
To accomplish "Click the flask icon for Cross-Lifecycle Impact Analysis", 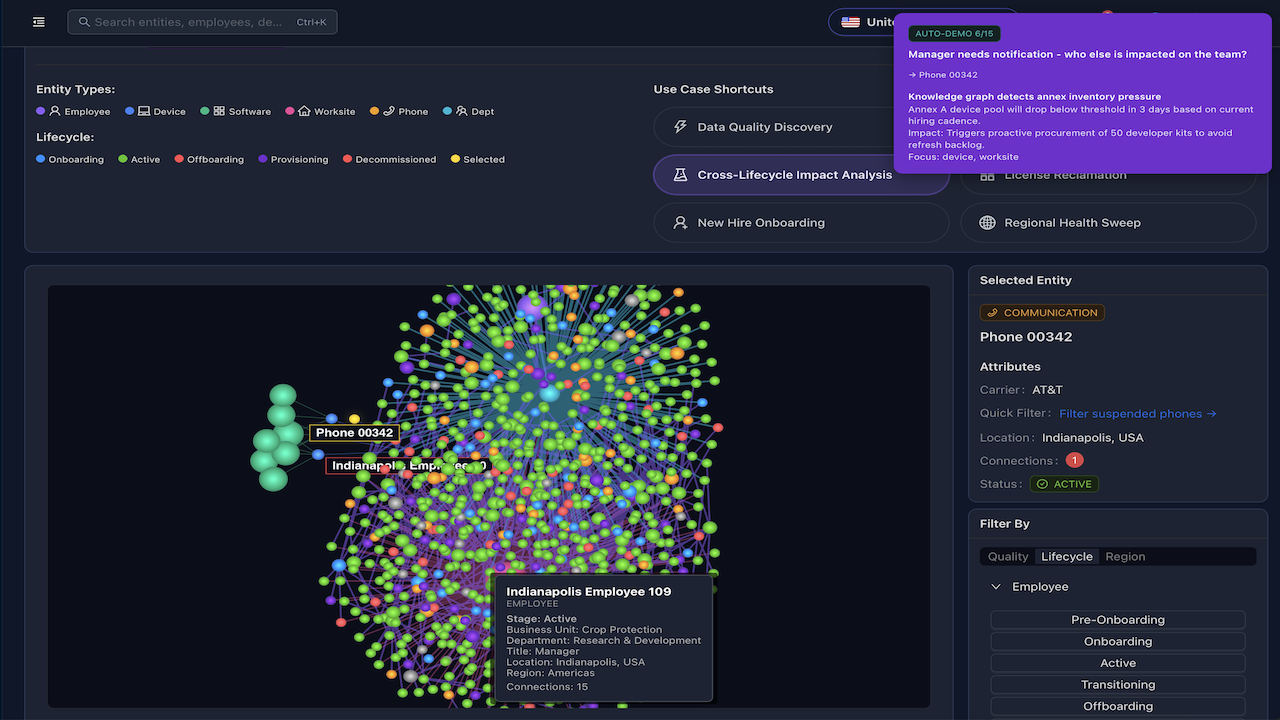I will (681, 175).
